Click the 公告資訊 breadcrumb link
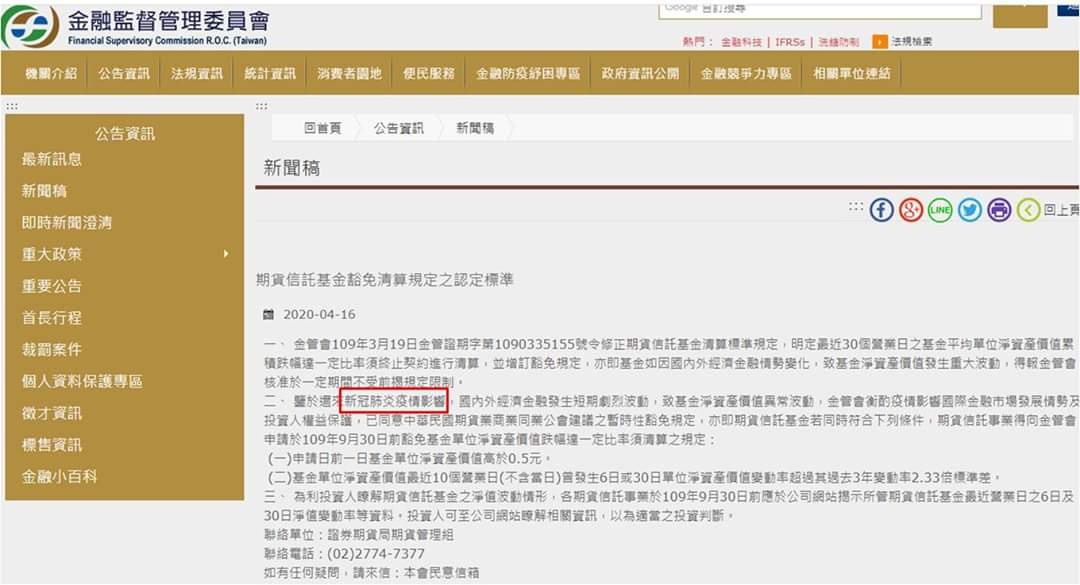This screenshot has height=585, width=1080. (399, 128)
